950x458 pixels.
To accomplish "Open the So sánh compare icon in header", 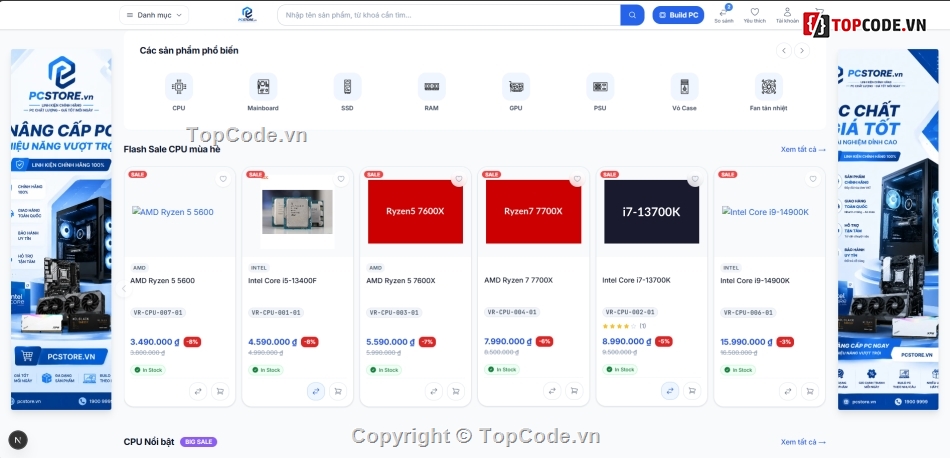I will click(723, 15).
